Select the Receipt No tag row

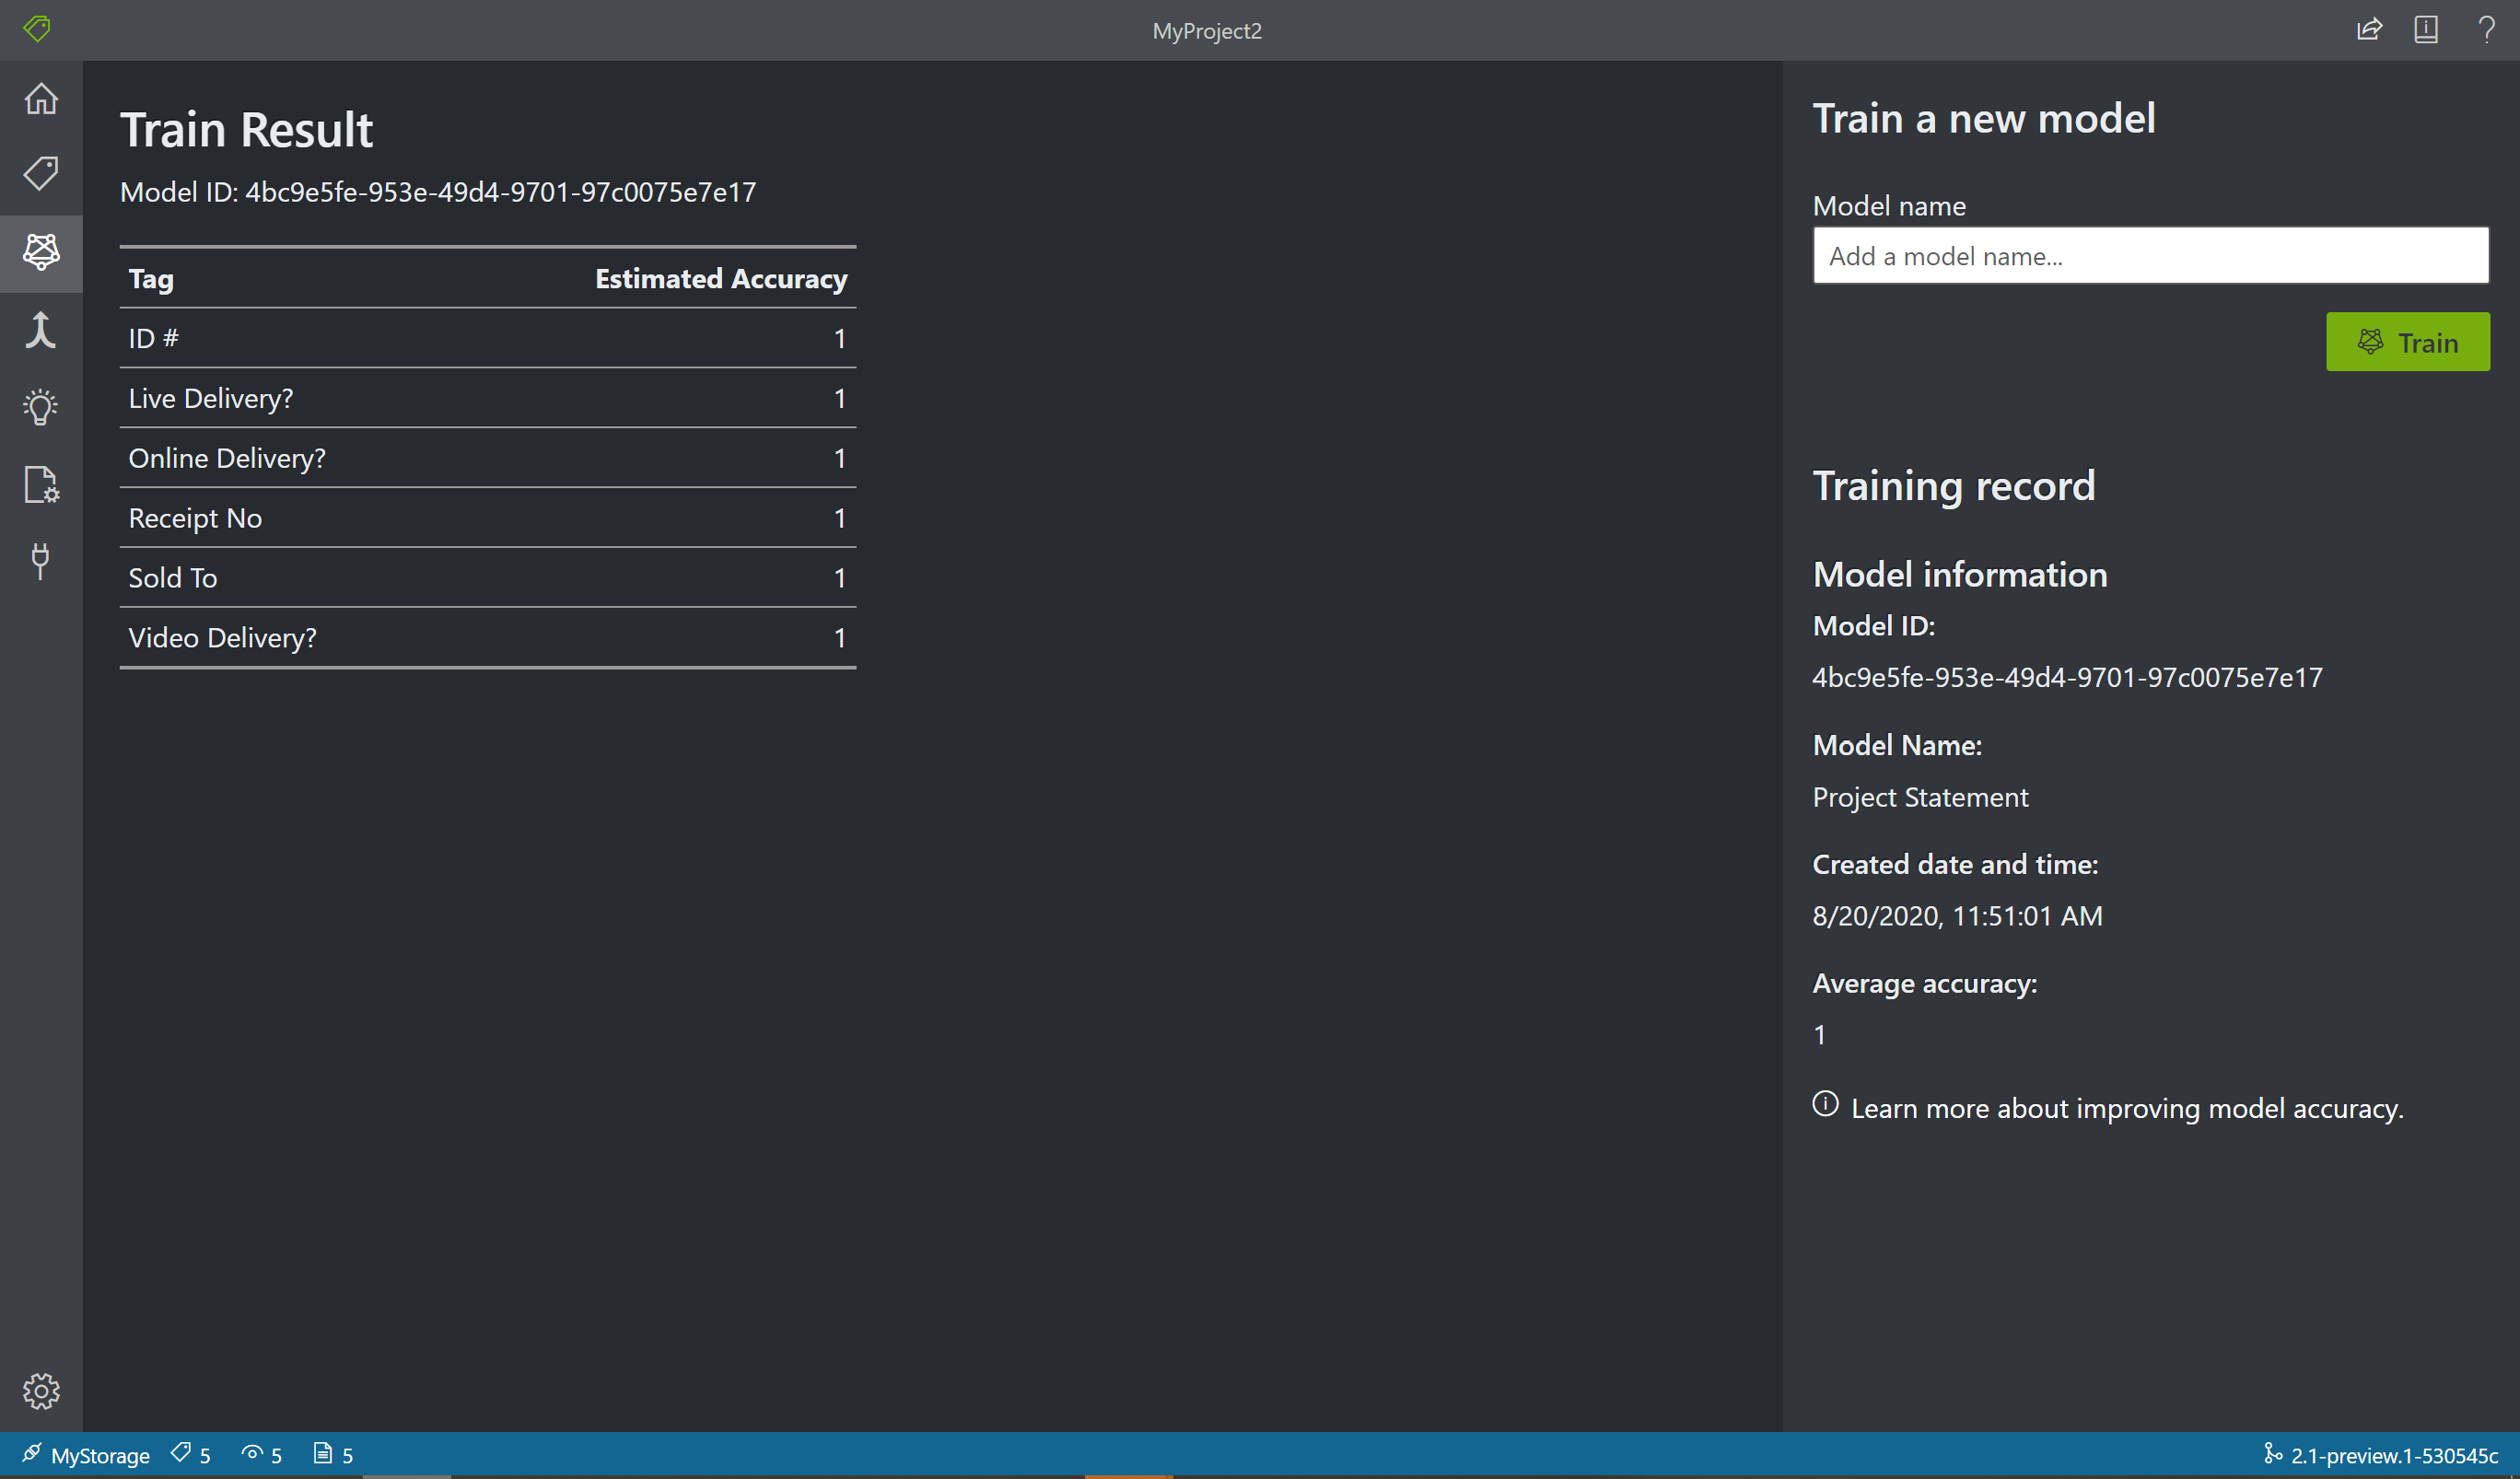(x=486, y=518)
